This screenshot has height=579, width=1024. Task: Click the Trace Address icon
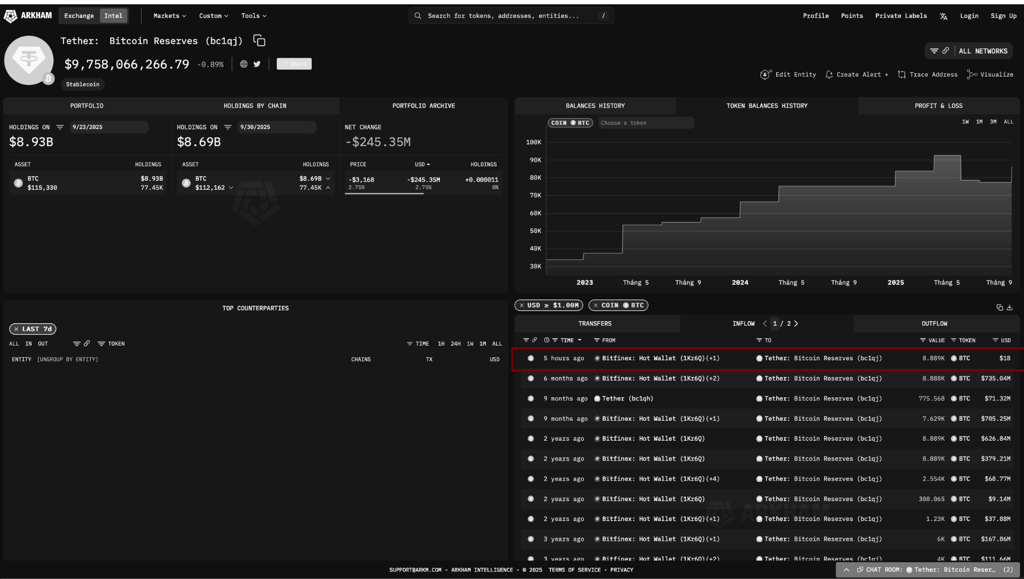point(901,74)
